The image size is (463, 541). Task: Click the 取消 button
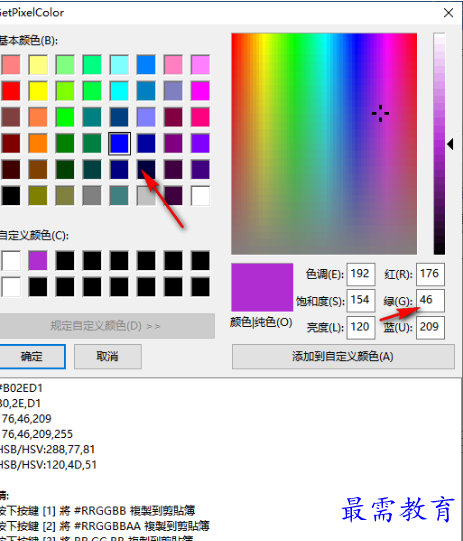(108, 356)
